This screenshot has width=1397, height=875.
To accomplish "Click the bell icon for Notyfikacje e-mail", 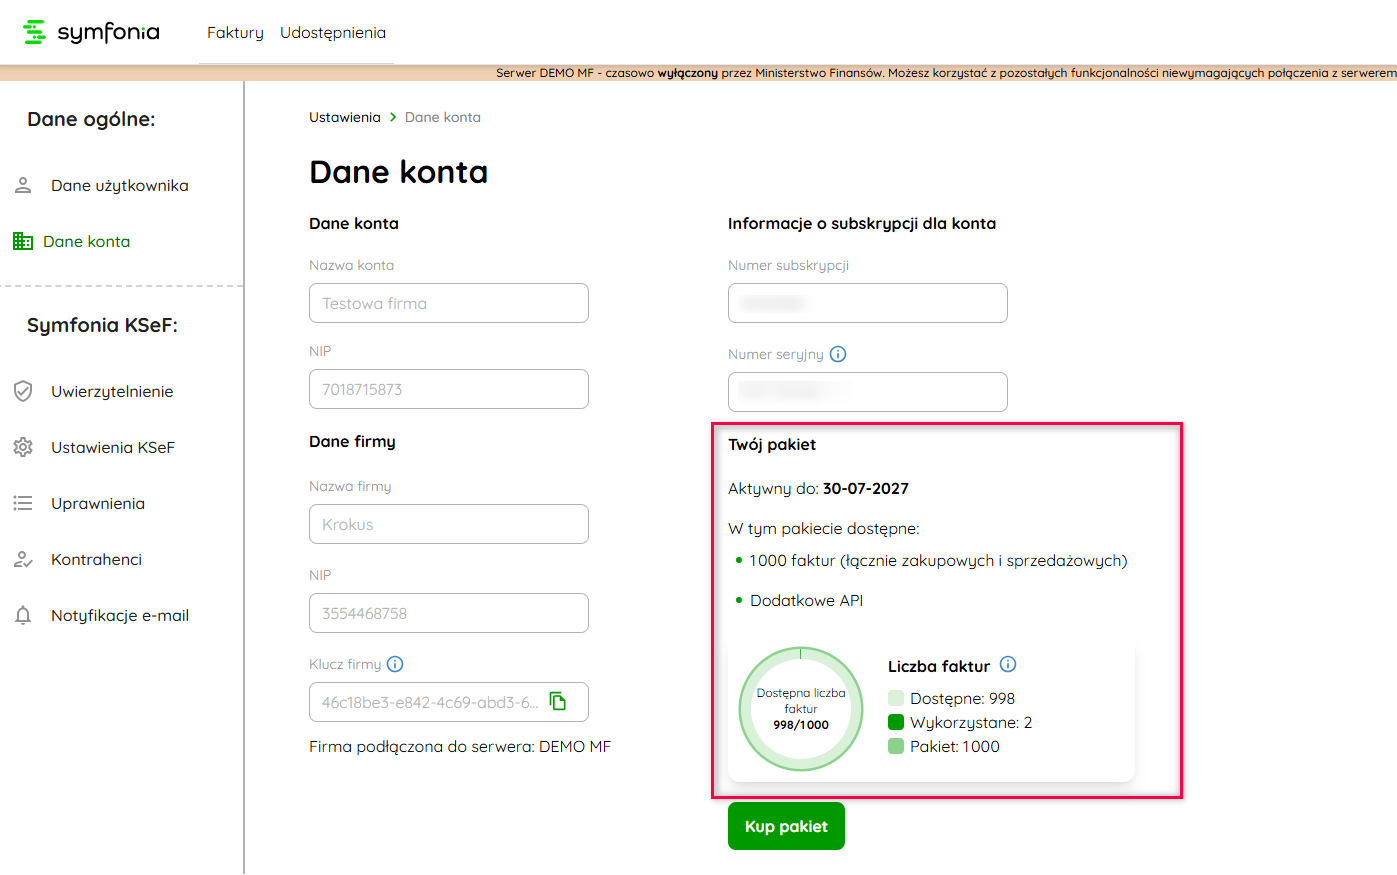I will (23, 615).
